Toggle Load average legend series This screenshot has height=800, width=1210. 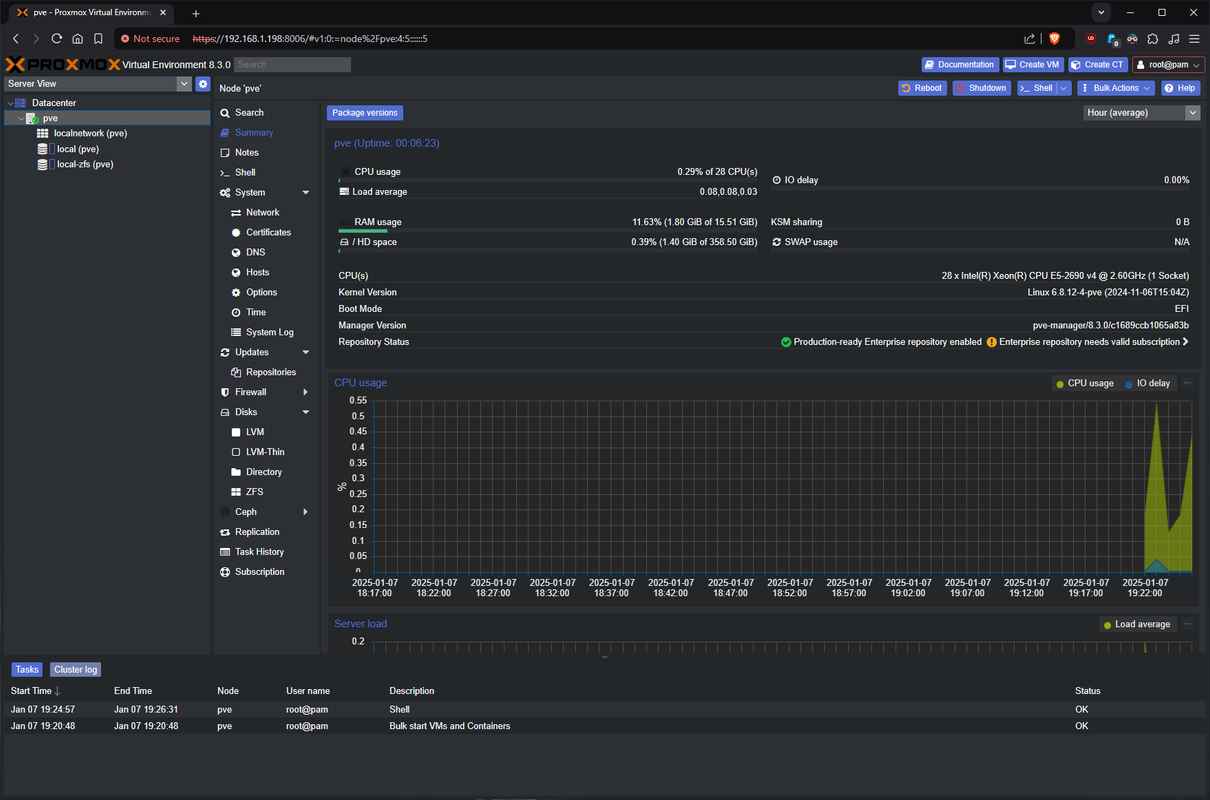coord(1136,624)
